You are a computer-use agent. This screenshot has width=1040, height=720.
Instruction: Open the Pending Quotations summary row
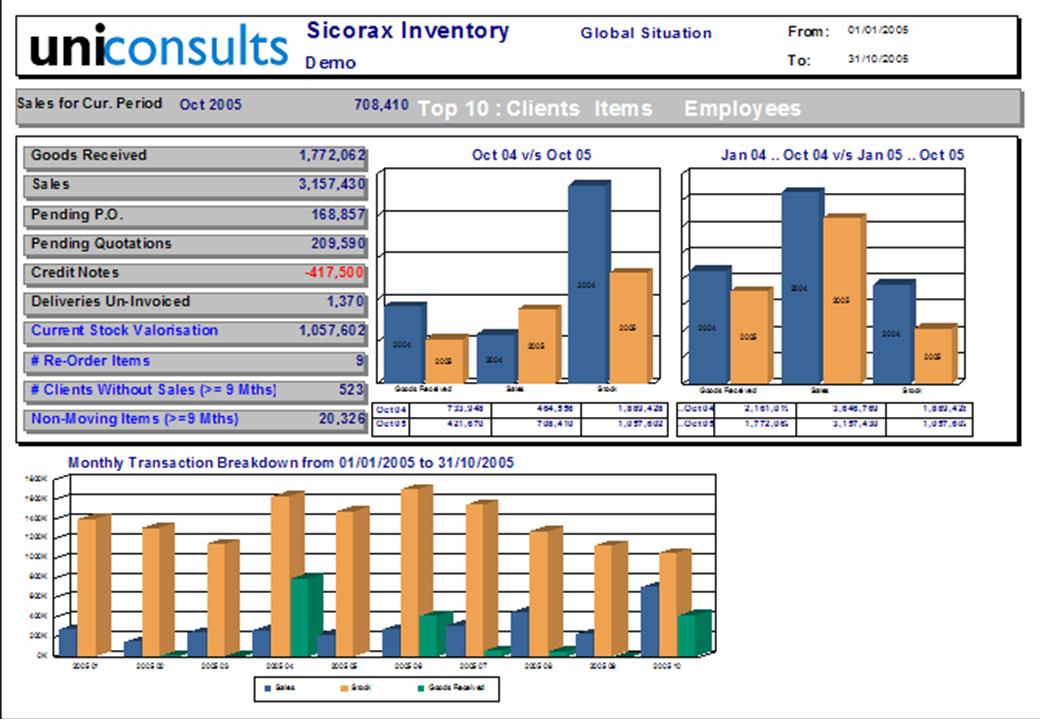tap(197, 244)
